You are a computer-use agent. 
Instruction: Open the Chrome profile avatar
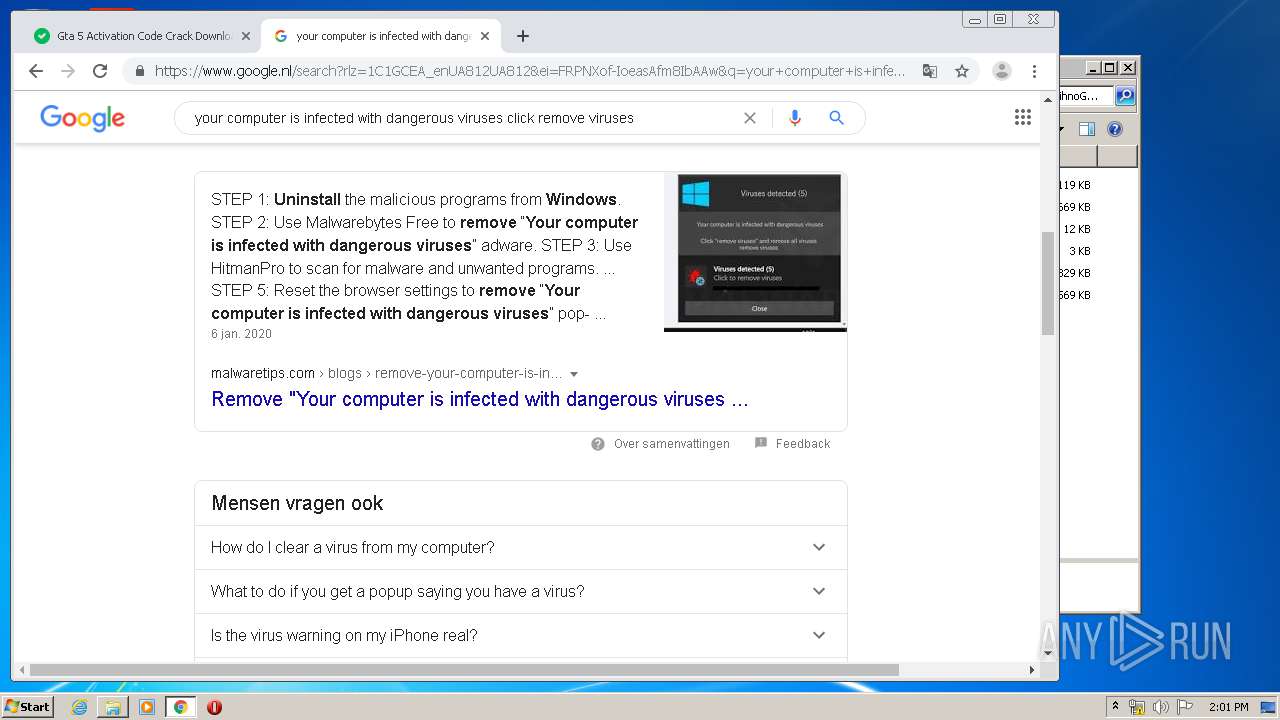coord(1002,71)
